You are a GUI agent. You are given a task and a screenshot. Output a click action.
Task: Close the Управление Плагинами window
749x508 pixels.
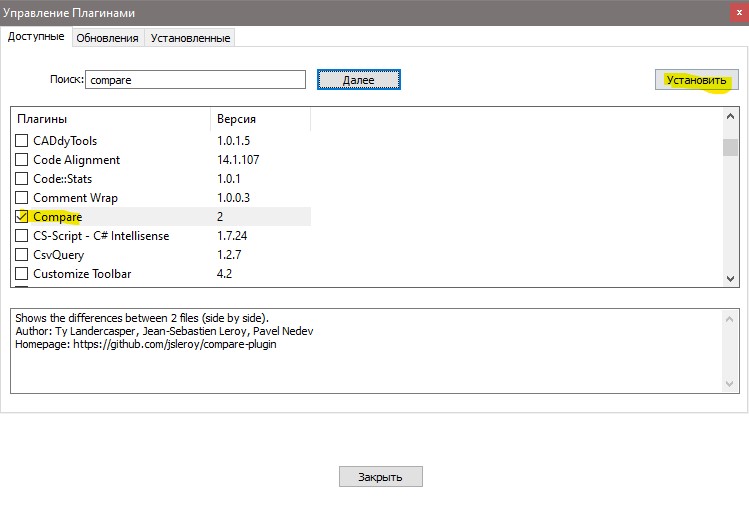pyautogui.click(x=738, y=13)
